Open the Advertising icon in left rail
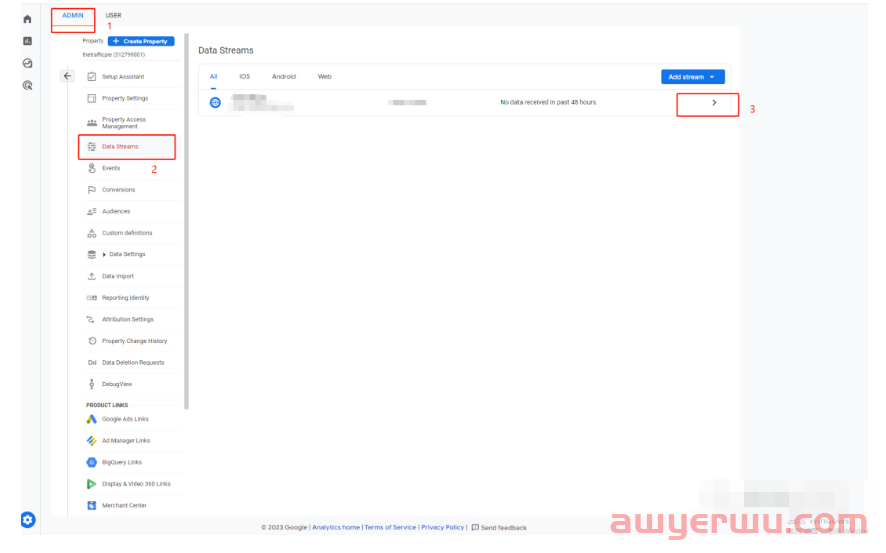 click(28, 86)
